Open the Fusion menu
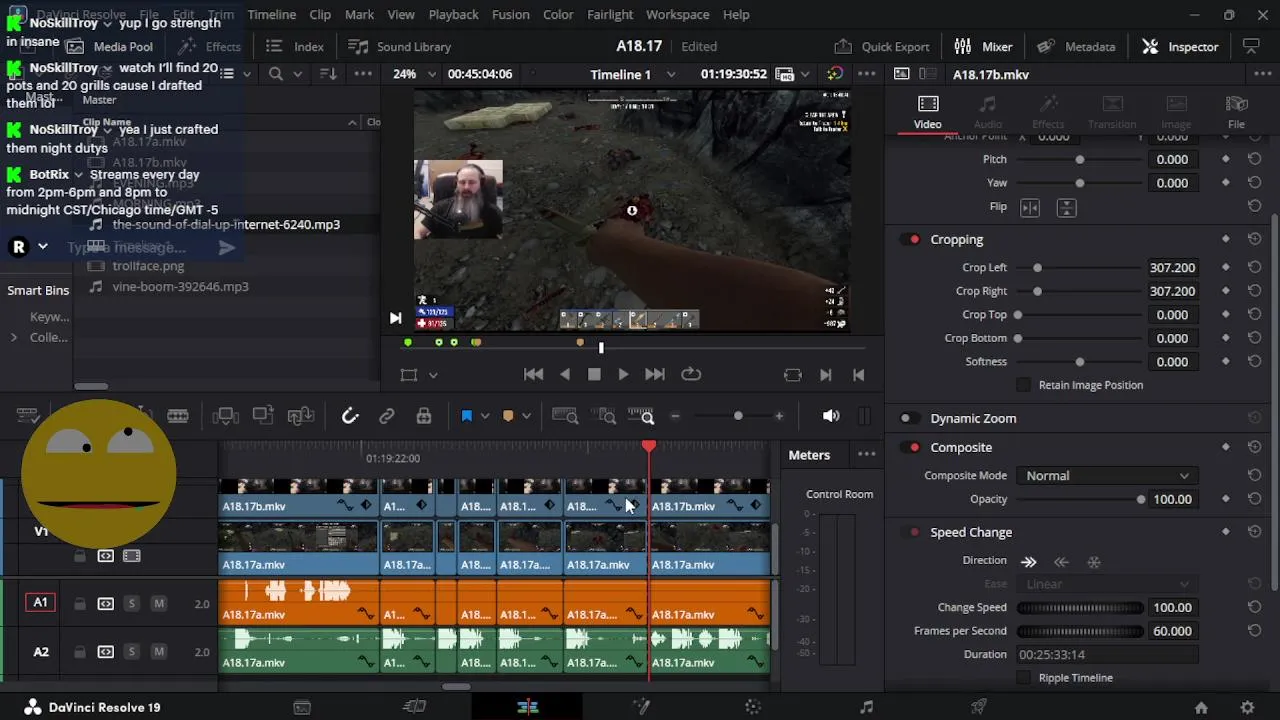 [510, 15]
